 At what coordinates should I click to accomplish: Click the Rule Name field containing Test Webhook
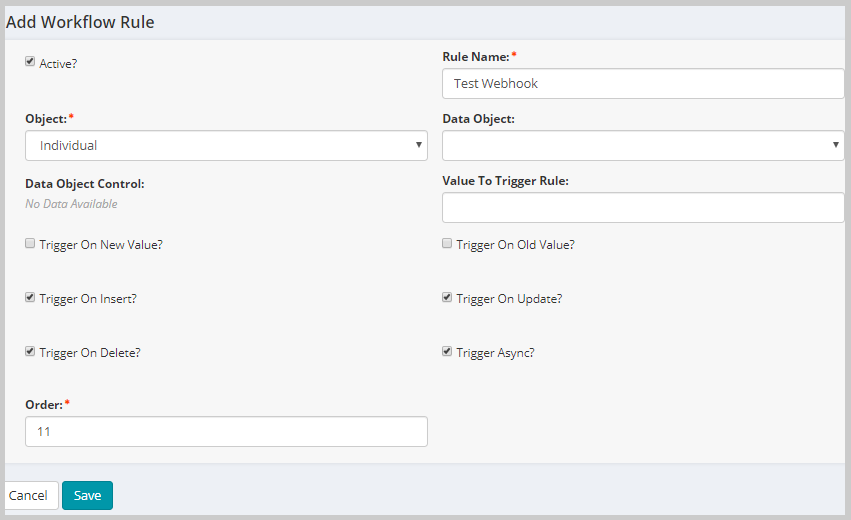pyautogui.click(x=643, y=84)
